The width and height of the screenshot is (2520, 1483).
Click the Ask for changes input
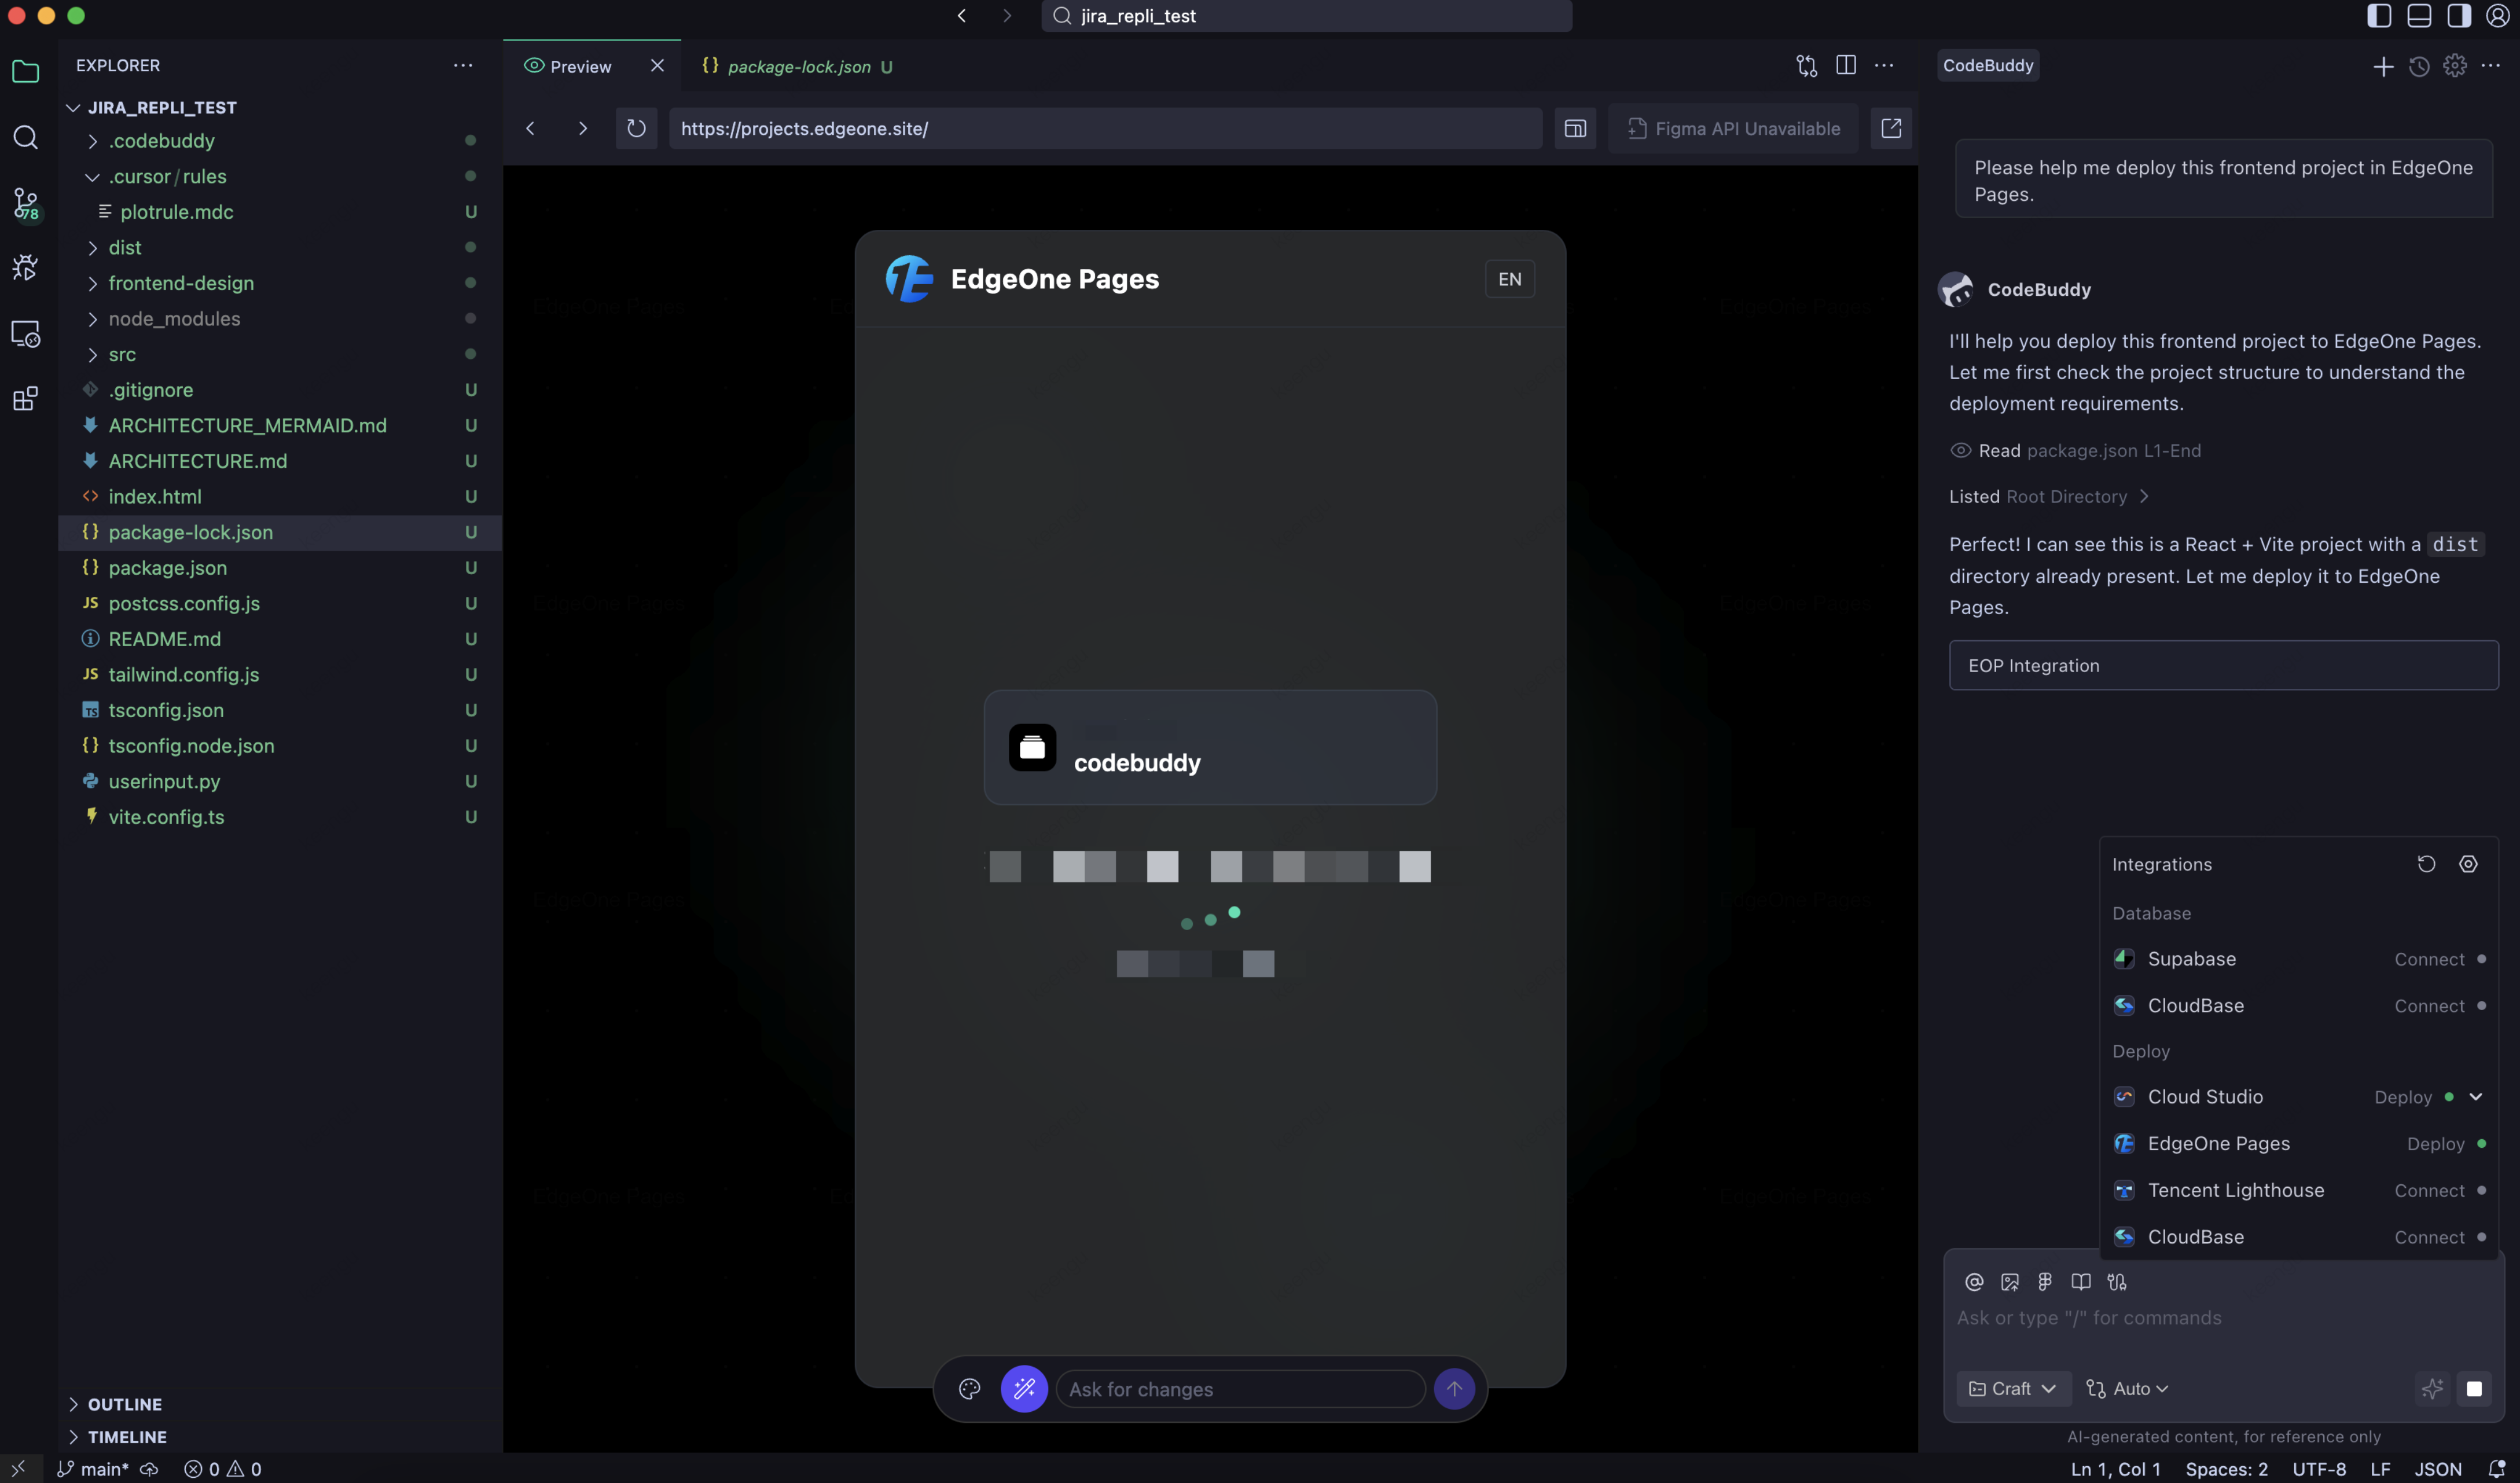(1240, 1388)
